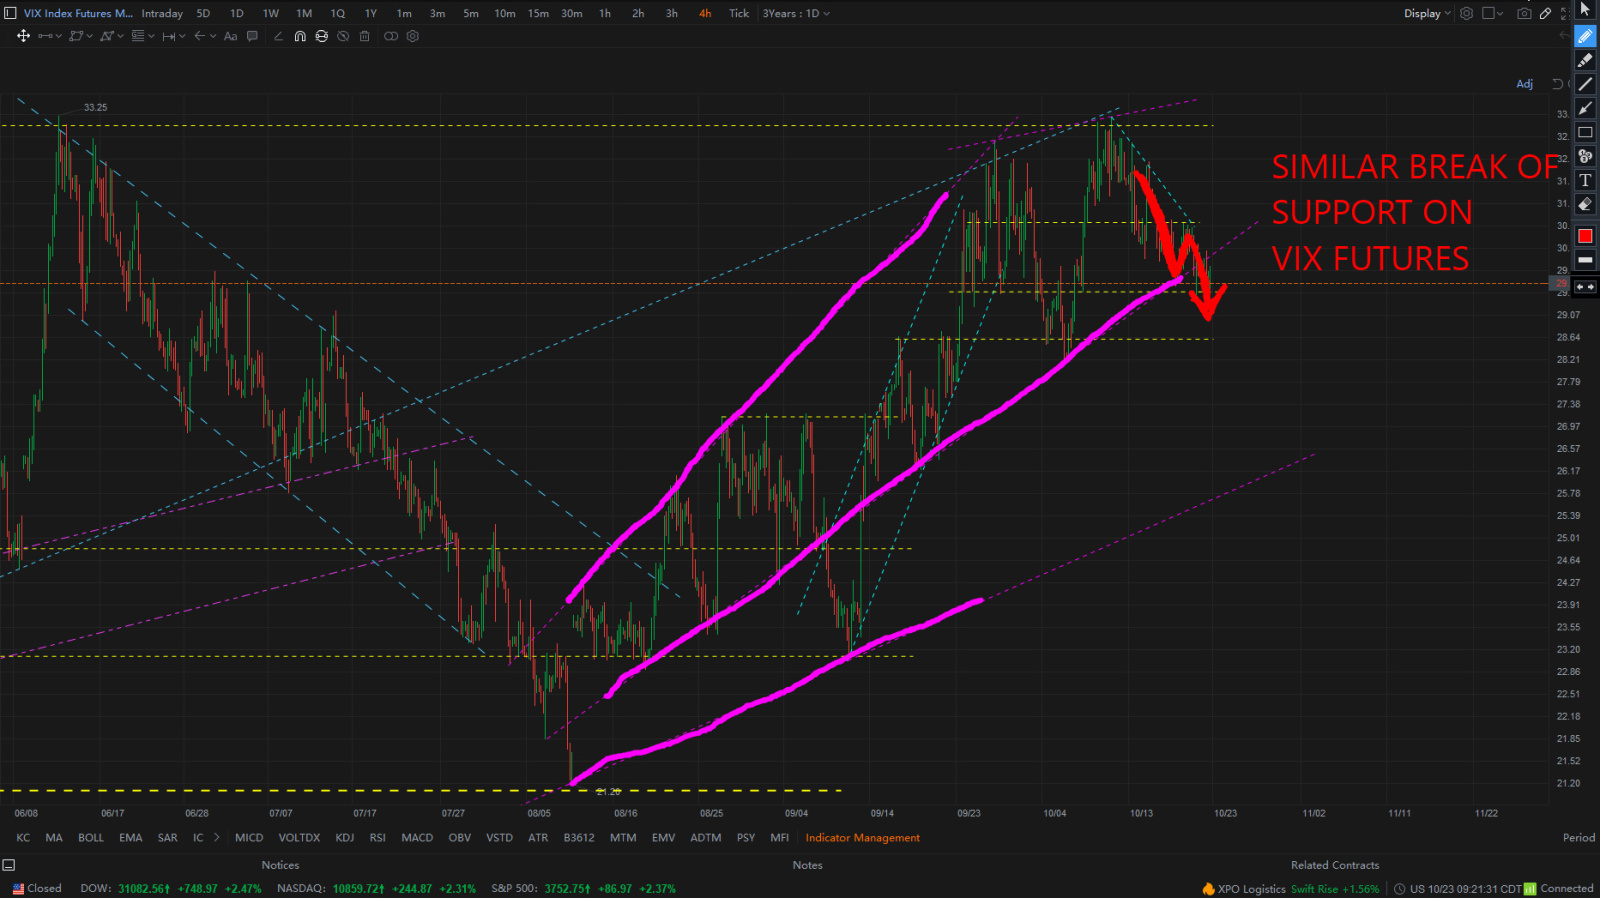Click the XPO Logistics Swift Rise alert
1600x898 pixels.
1291,888
